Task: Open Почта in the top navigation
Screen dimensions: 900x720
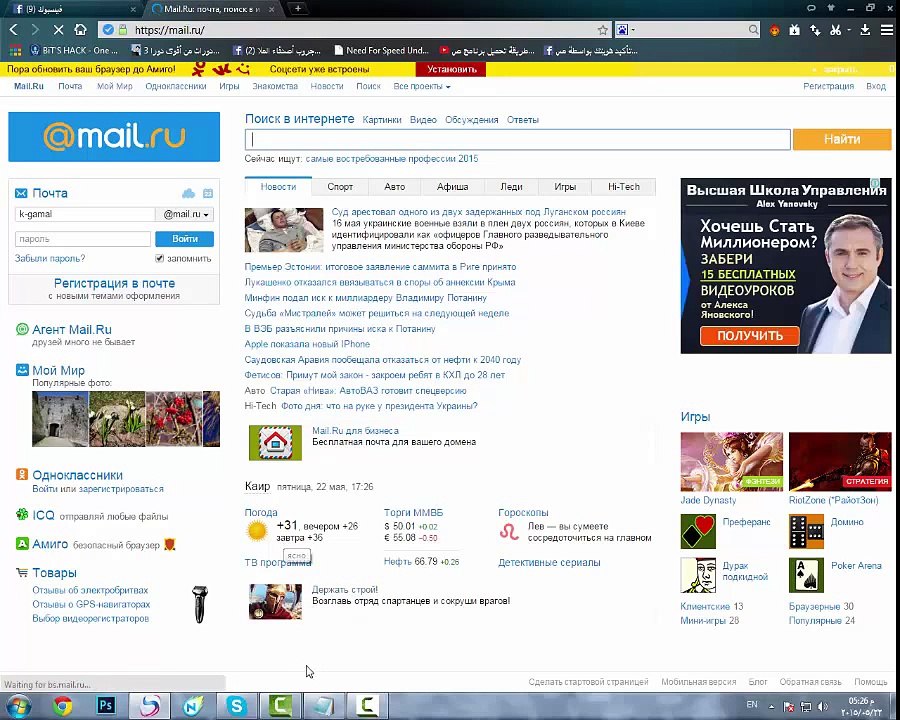Action: pyautogui.click(x=70, y=86)
